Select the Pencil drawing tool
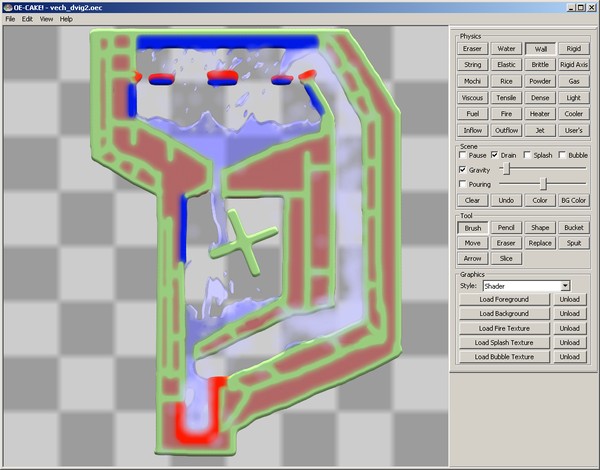This screenshot has width=600, height=470. 507,228
